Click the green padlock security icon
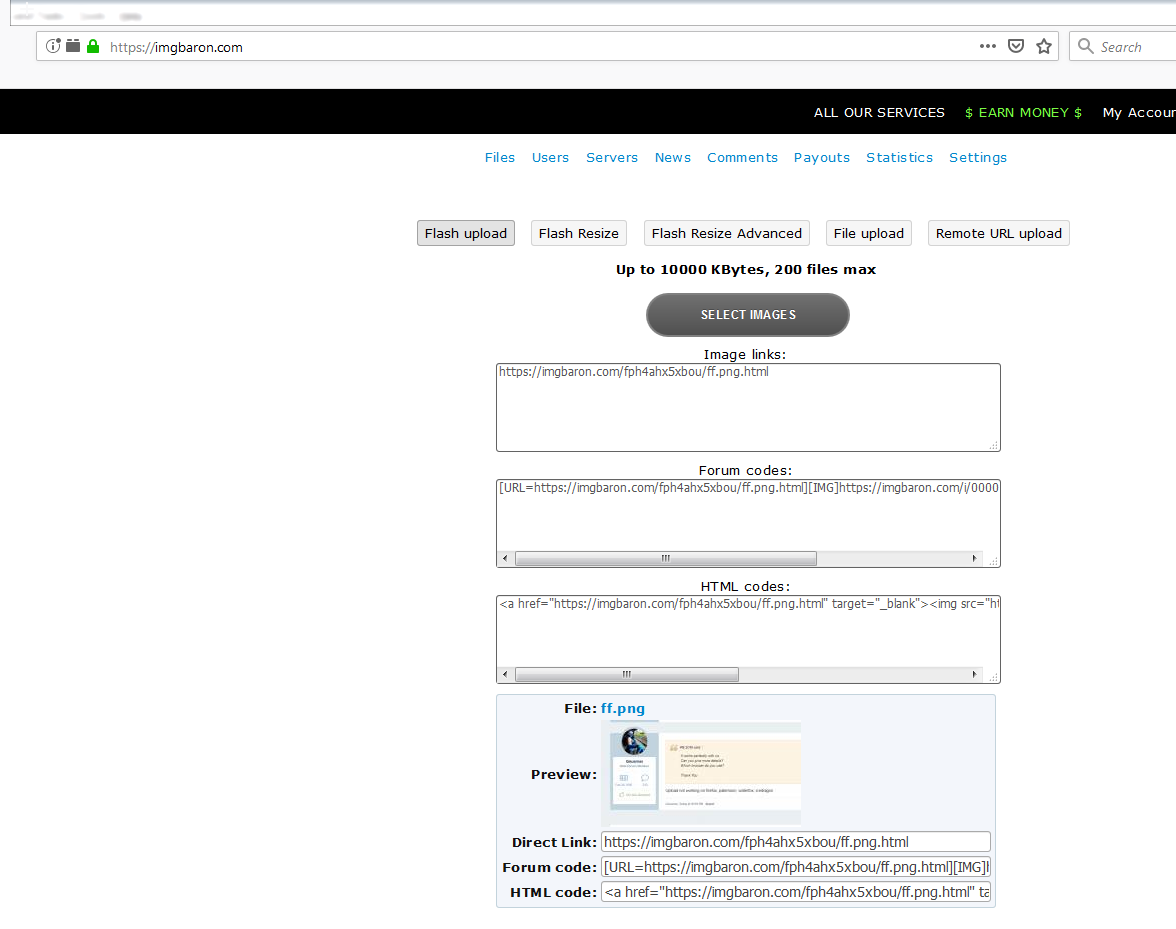The image size is (1176, 929). (93, 46)
